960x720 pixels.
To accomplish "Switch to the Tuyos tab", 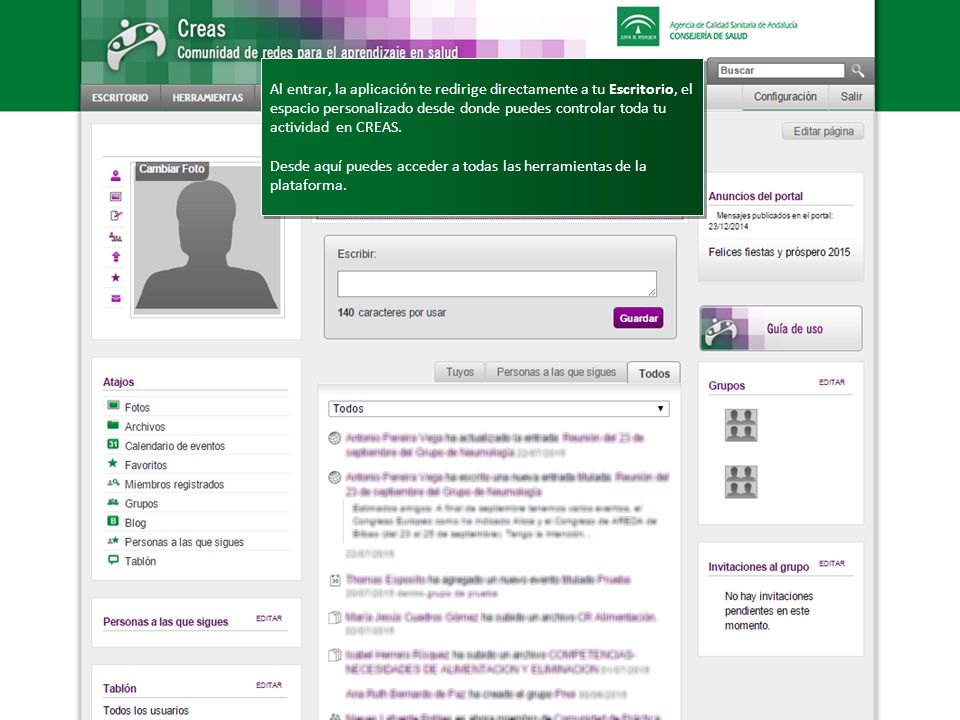I will tap(460, 372).
